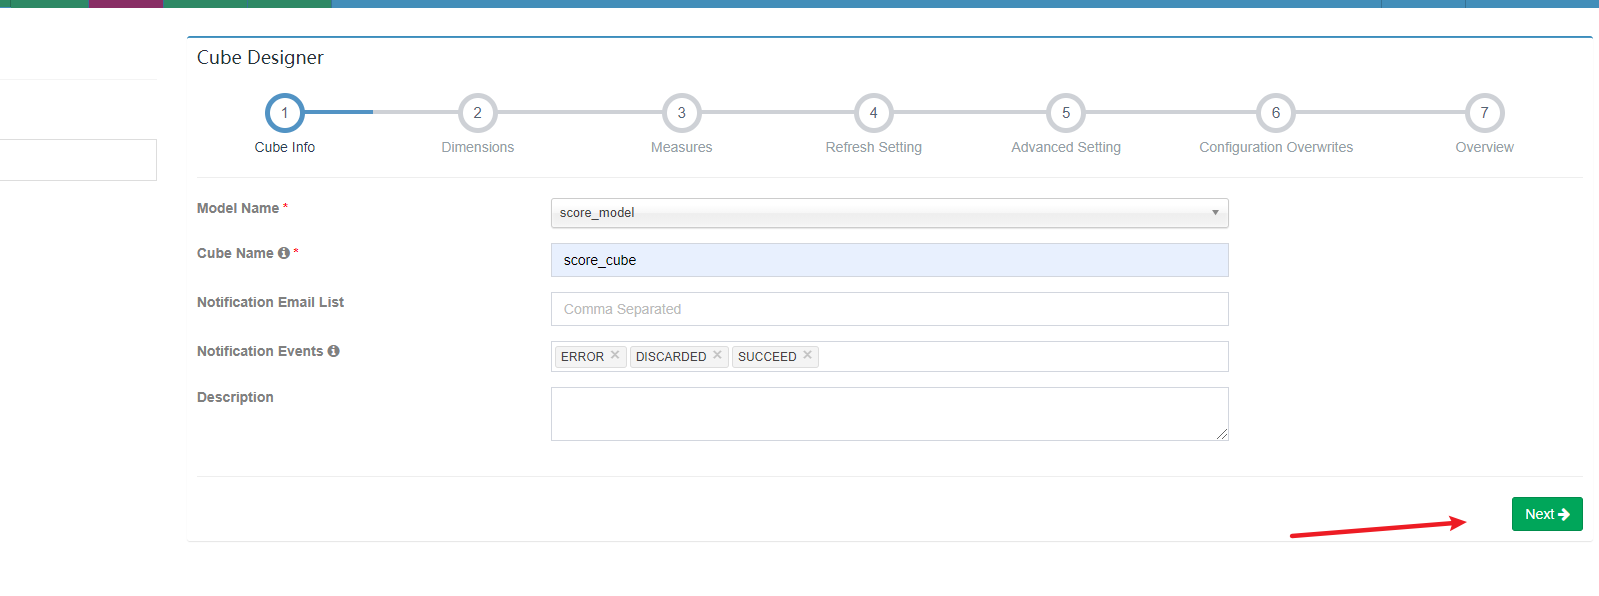Viewport: 1599px width, 596px height.
Task: Show info icon next to Notification Events
Action: point(334,351)
